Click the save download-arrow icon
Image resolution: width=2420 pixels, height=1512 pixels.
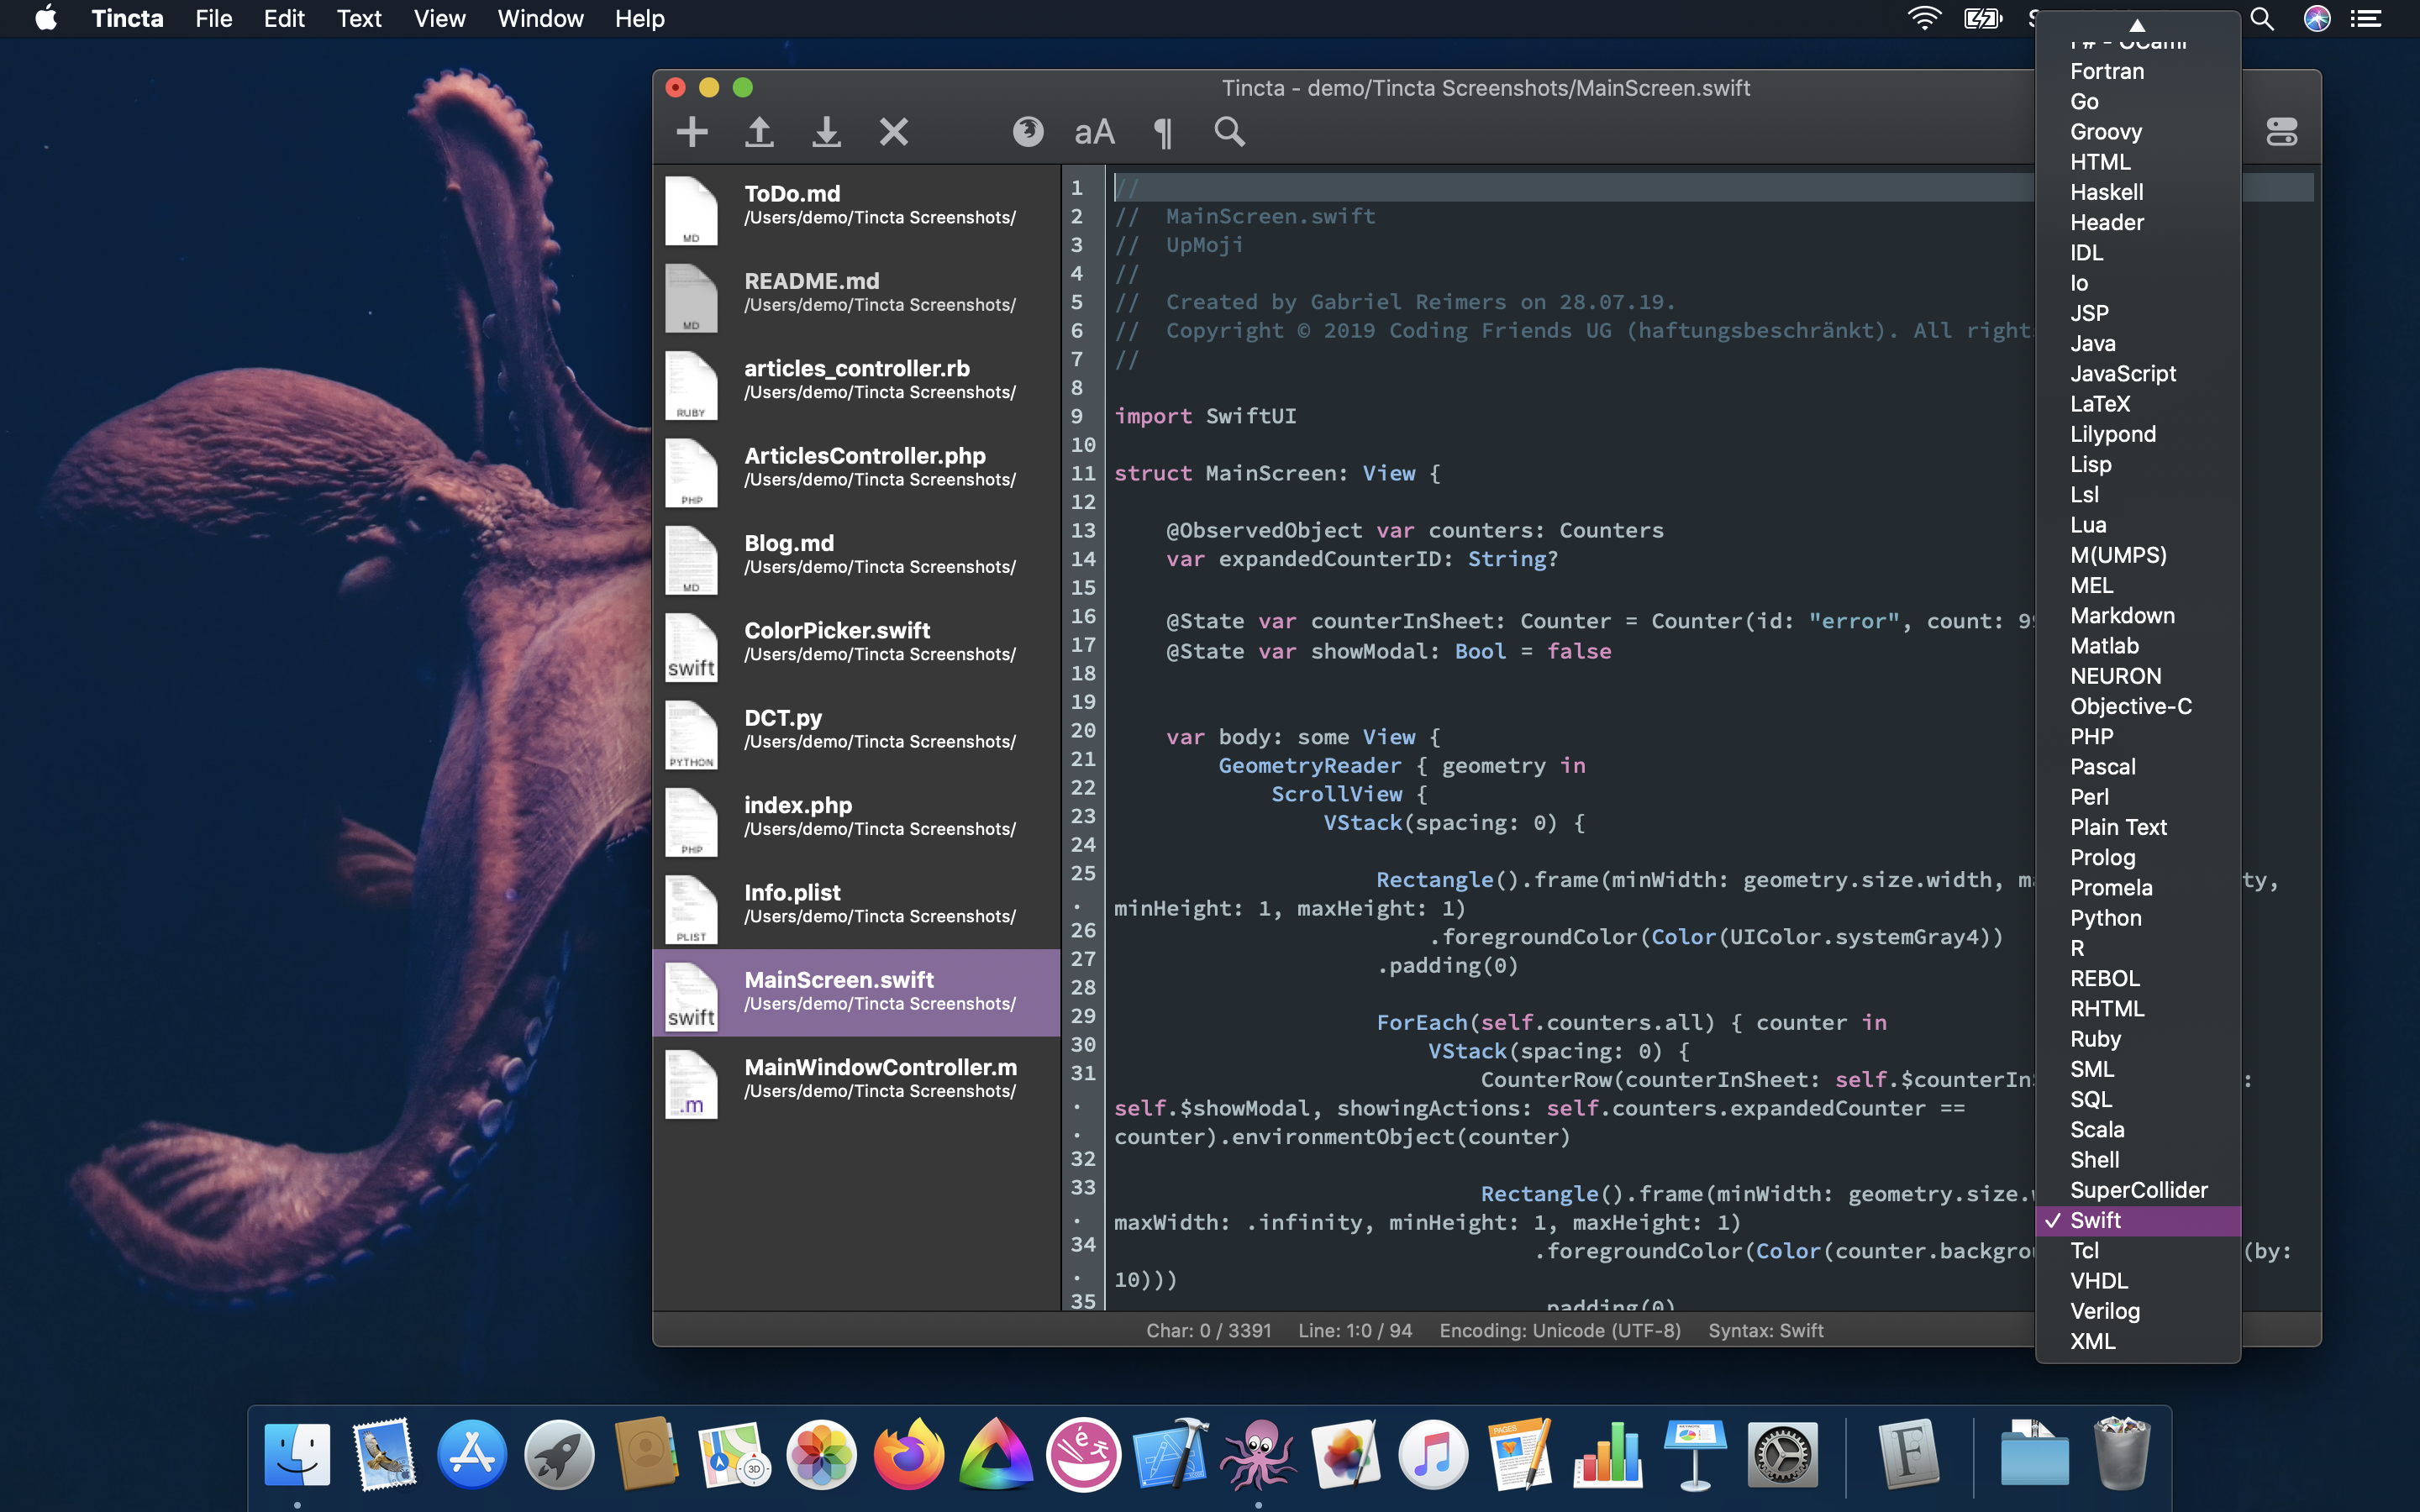click(x=826, y=132)
